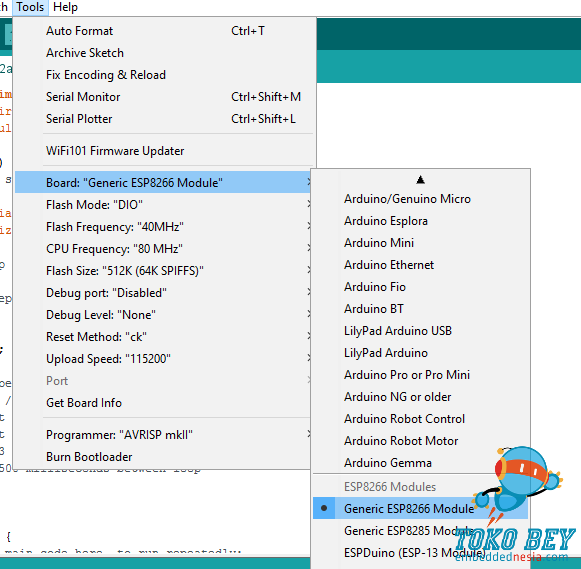Click Get Board Info
This screenshot has width=581, height=569.
pyautogui.click(x=163, y=403)
